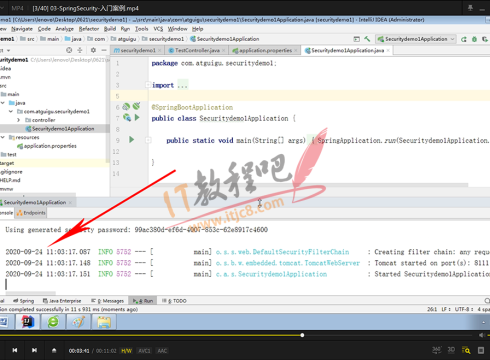Switch to the application.properties editor tab
The height and width of the screenshot is (360, 490).
tap(265, 50)
